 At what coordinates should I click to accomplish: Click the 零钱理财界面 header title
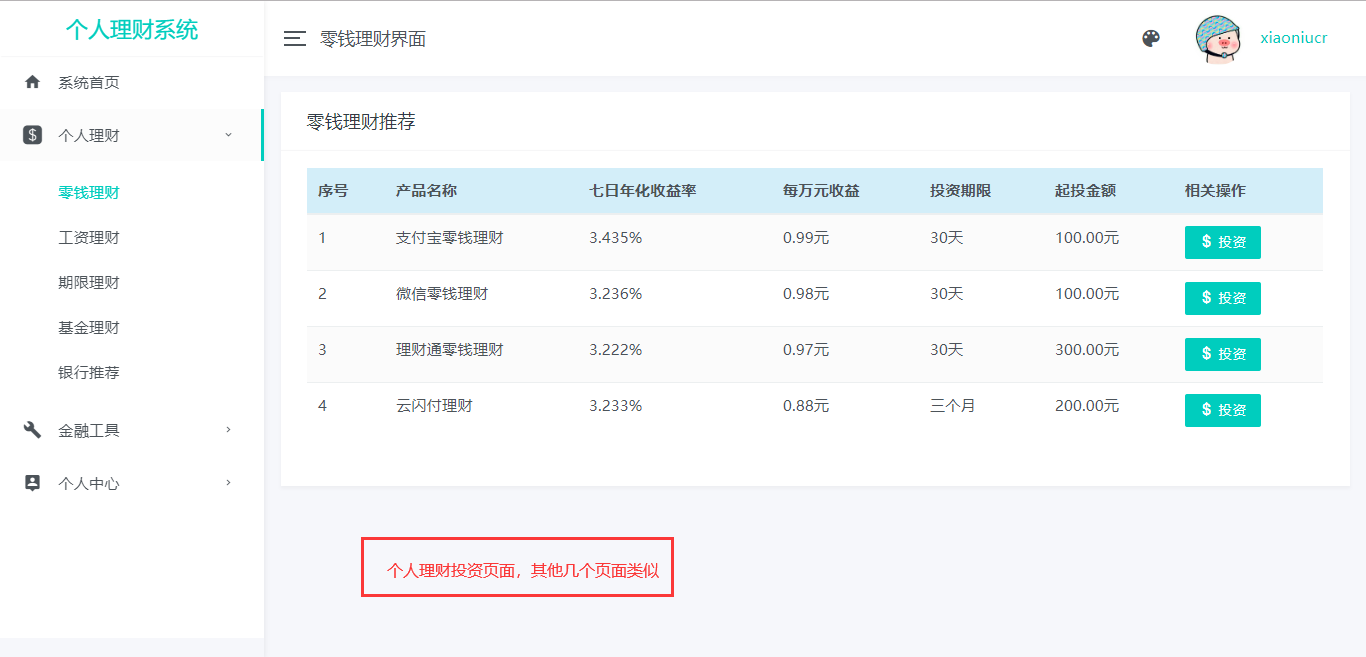pyautogui.click(x=373, y=39)
